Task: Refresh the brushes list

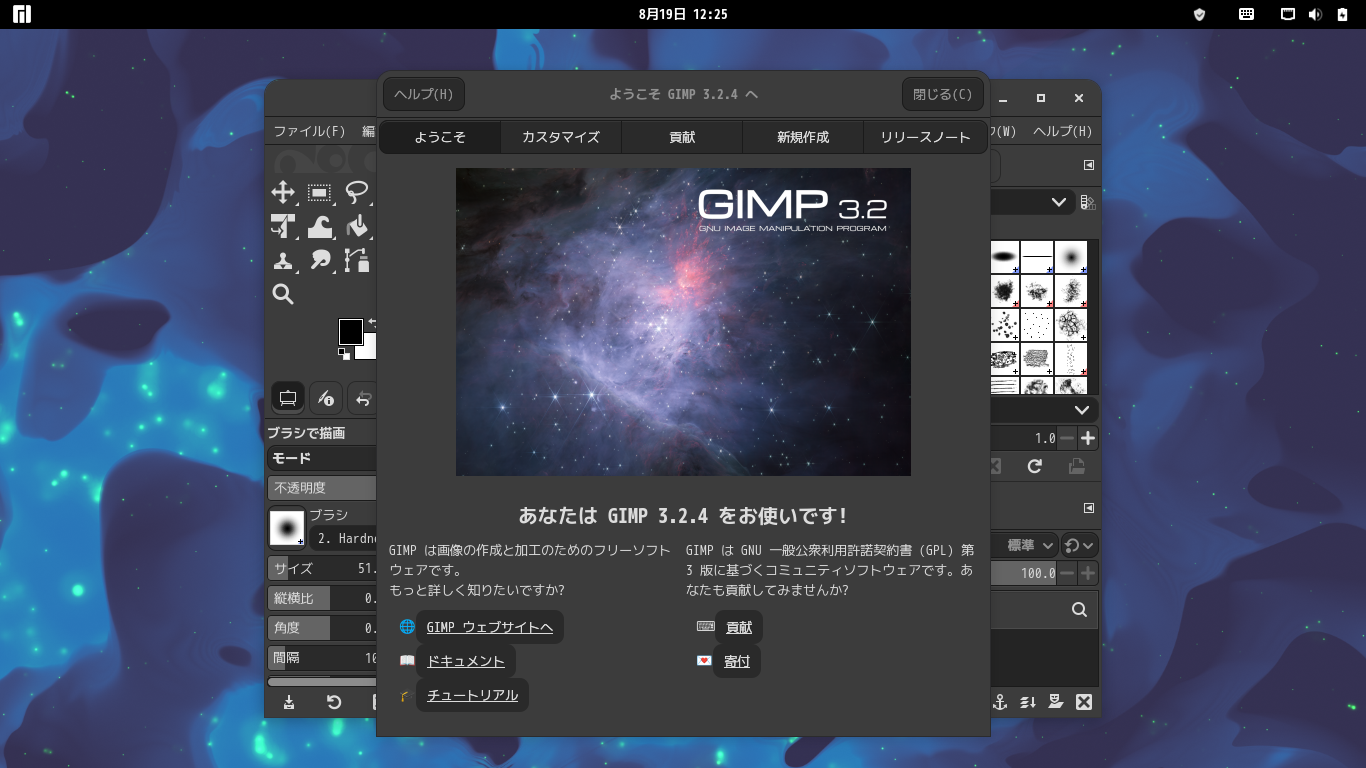Action: pos(1035,466)
